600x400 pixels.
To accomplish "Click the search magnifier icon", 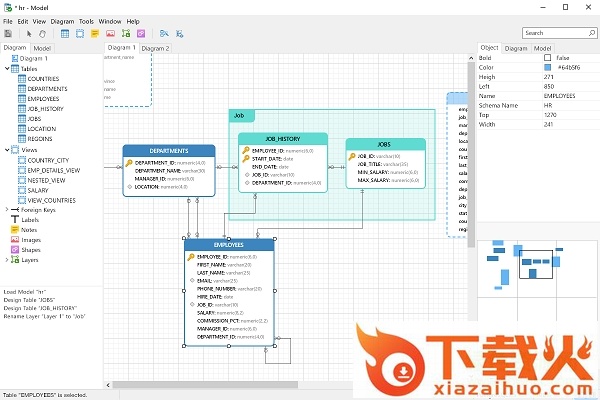I will coord(592,33).
